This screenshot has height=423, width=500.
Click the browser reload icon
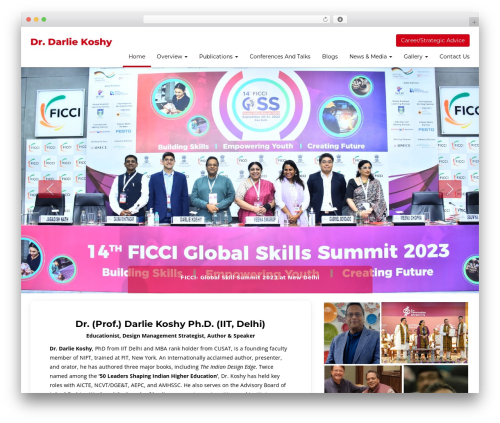(x=325, y=19)
